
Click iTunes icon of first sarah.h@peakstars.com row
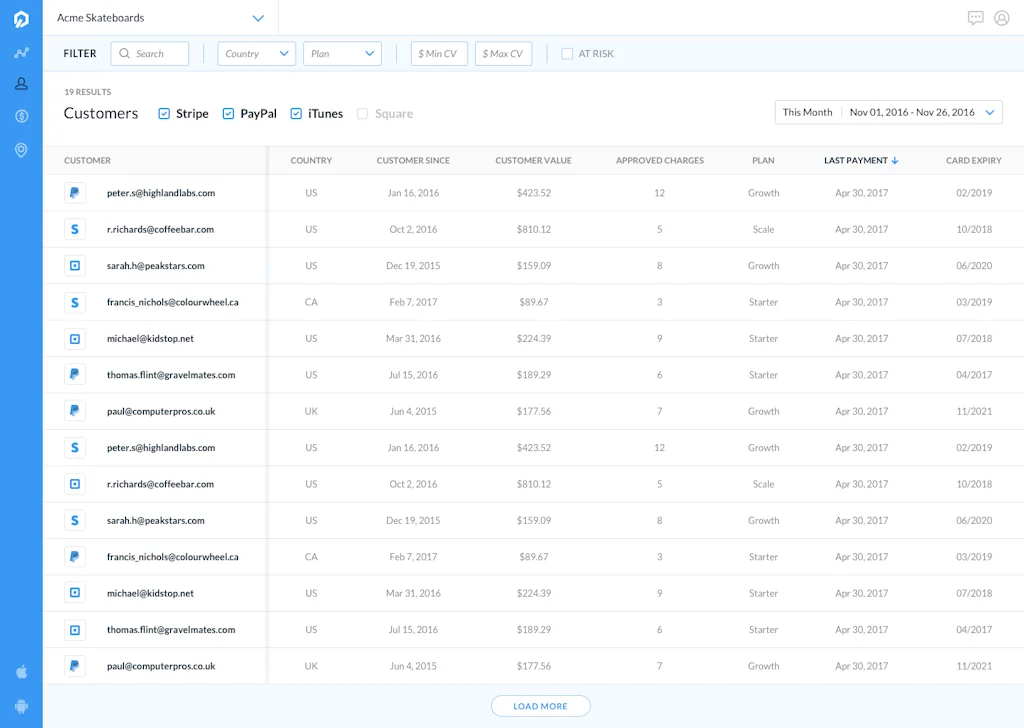pyautogui.click(x=74, y=266)
